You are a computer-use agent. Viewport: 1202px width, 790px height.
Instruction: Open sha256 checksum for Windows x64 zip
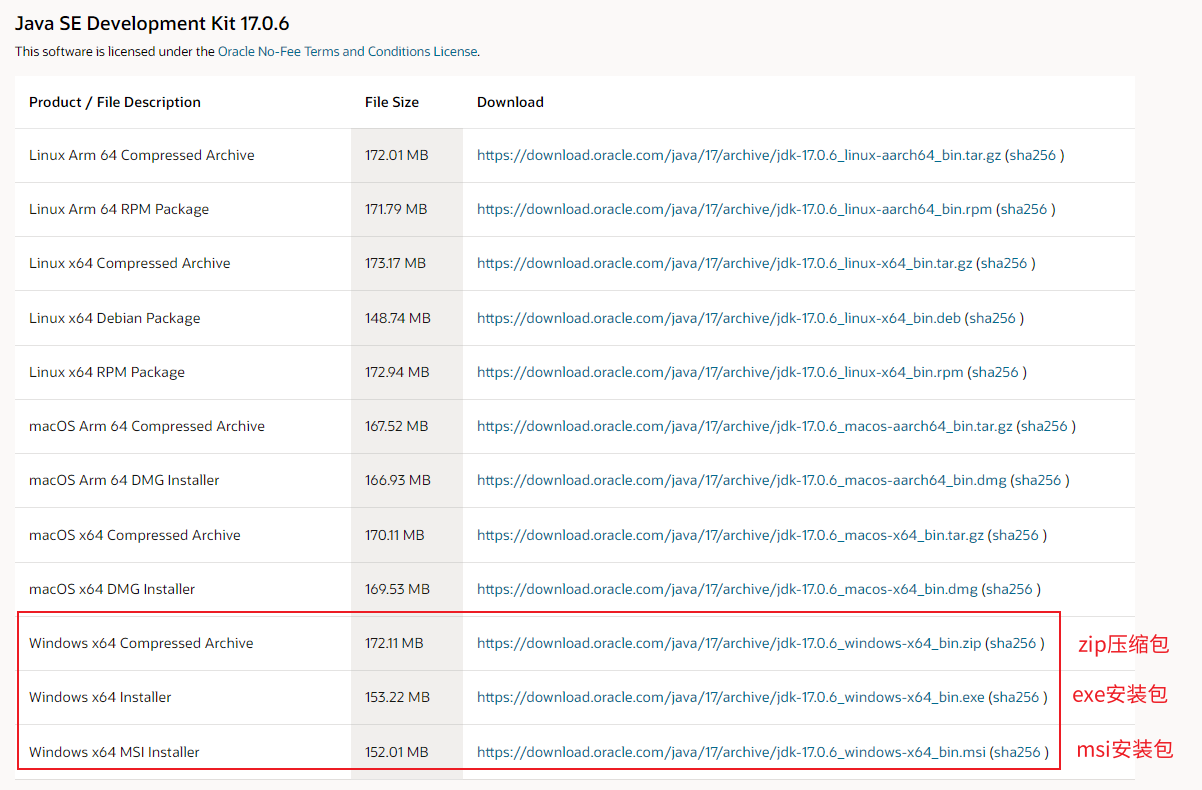click(x=1013, y=643)
